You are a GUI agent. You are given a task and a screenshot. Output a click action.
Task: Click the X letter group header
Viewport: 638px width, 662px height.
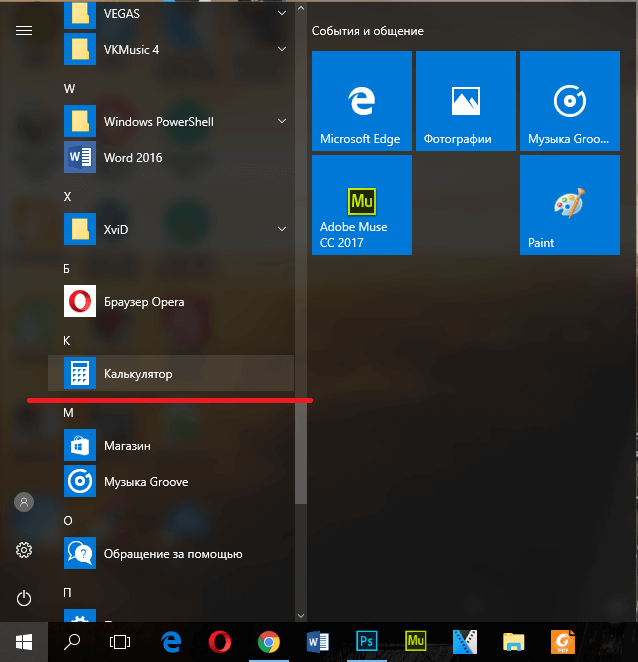(x=68, y=196)
